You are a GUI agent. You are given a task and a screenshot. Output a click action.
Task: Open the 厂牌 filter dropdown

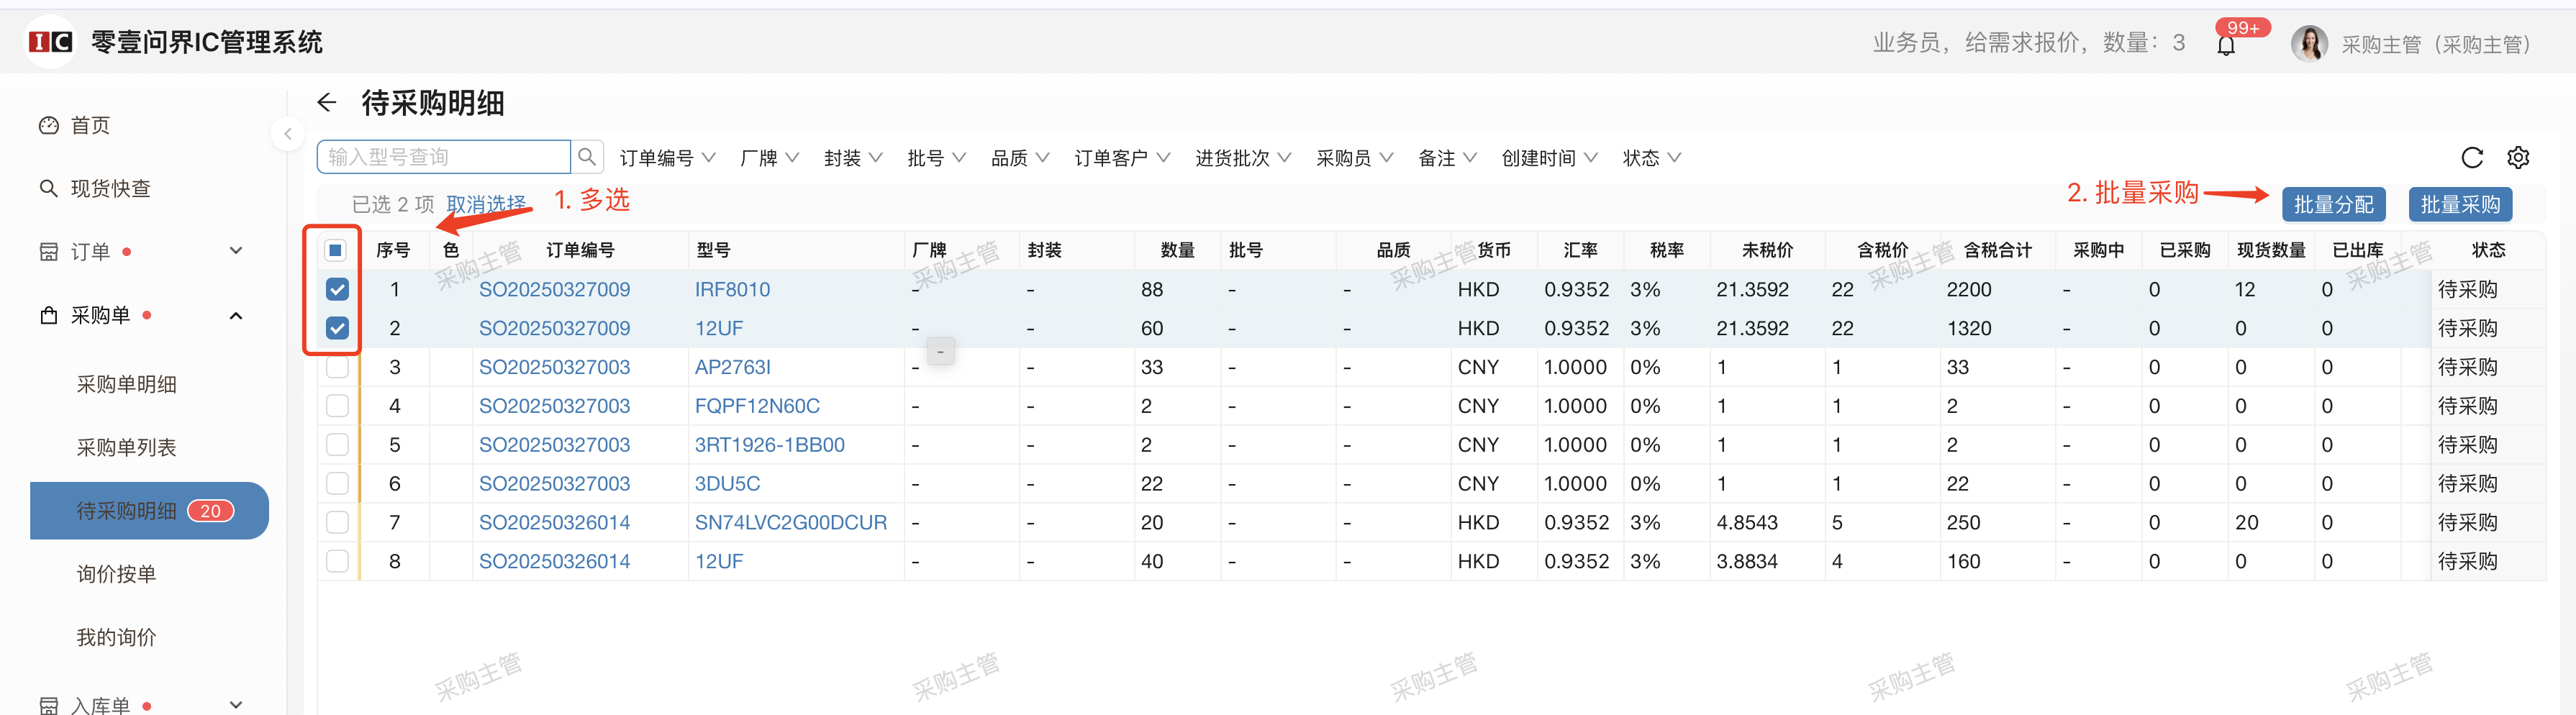point(769,157)
